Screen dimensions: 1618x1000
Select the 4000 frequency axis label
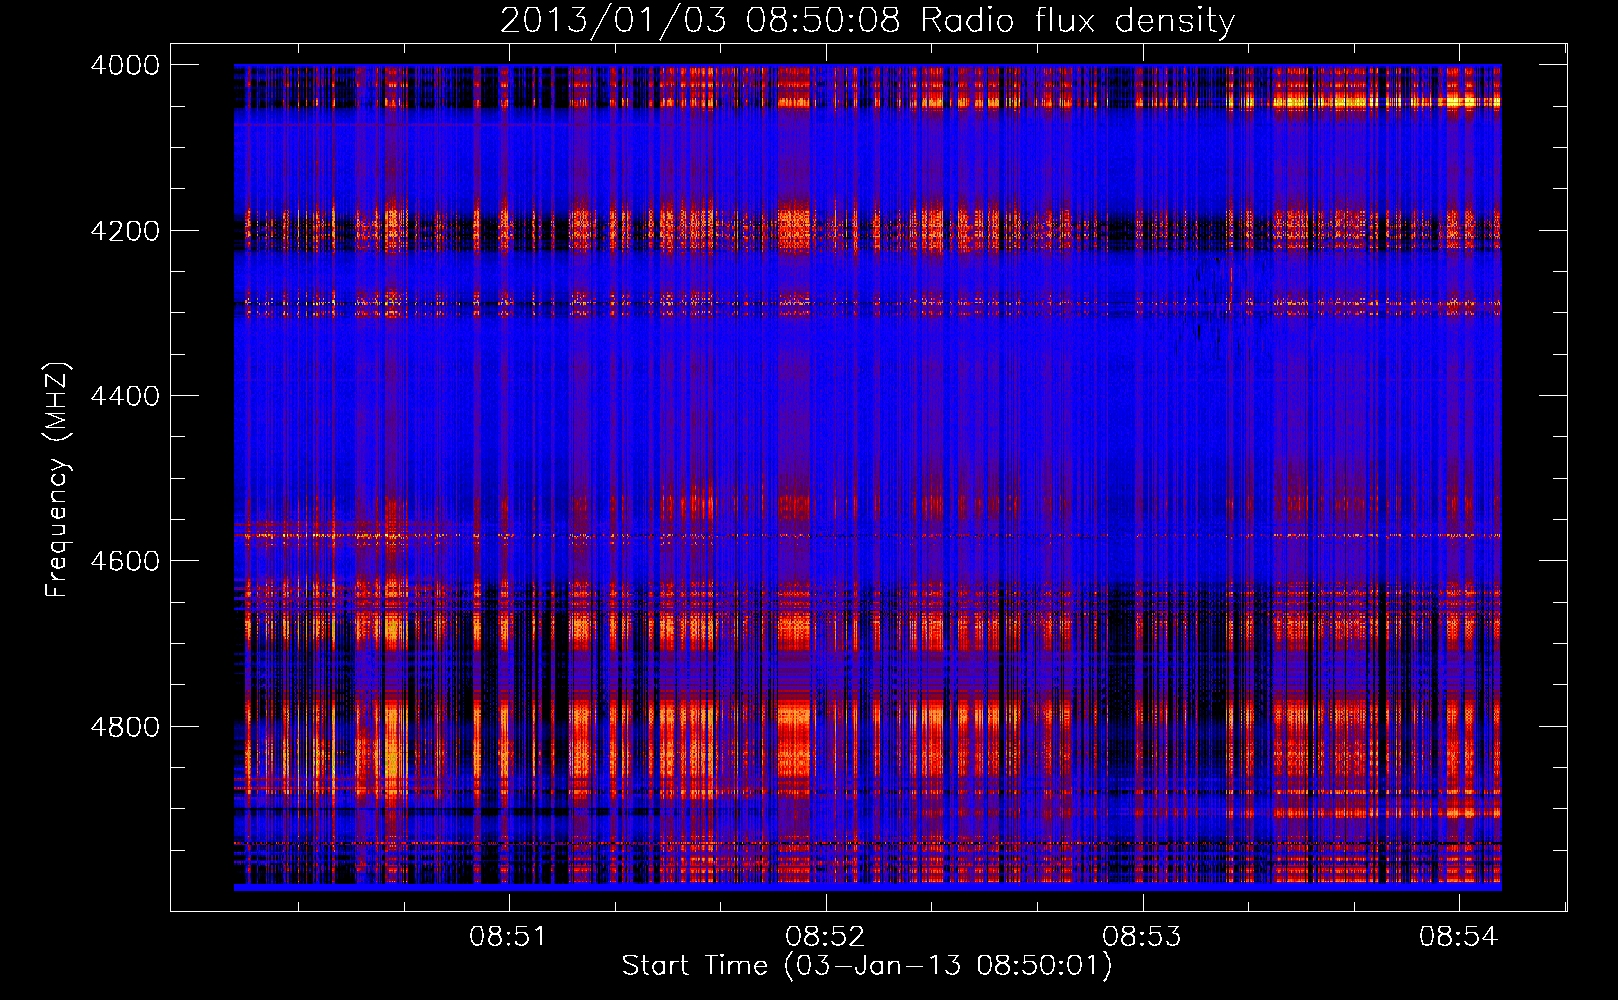tap(125, 65)
